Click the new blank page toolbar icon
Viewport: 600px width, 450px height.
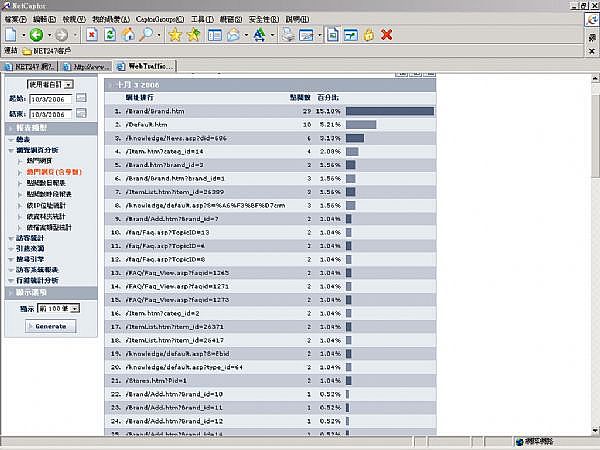[11, 35]
